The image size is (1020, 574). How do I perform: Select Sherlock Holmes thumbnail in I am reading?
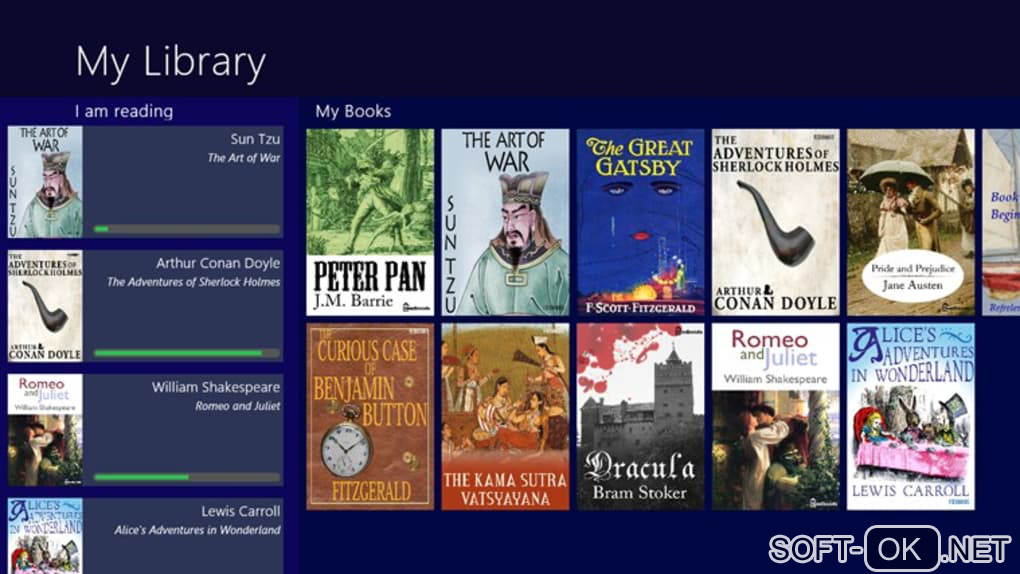tap(45, 306)
